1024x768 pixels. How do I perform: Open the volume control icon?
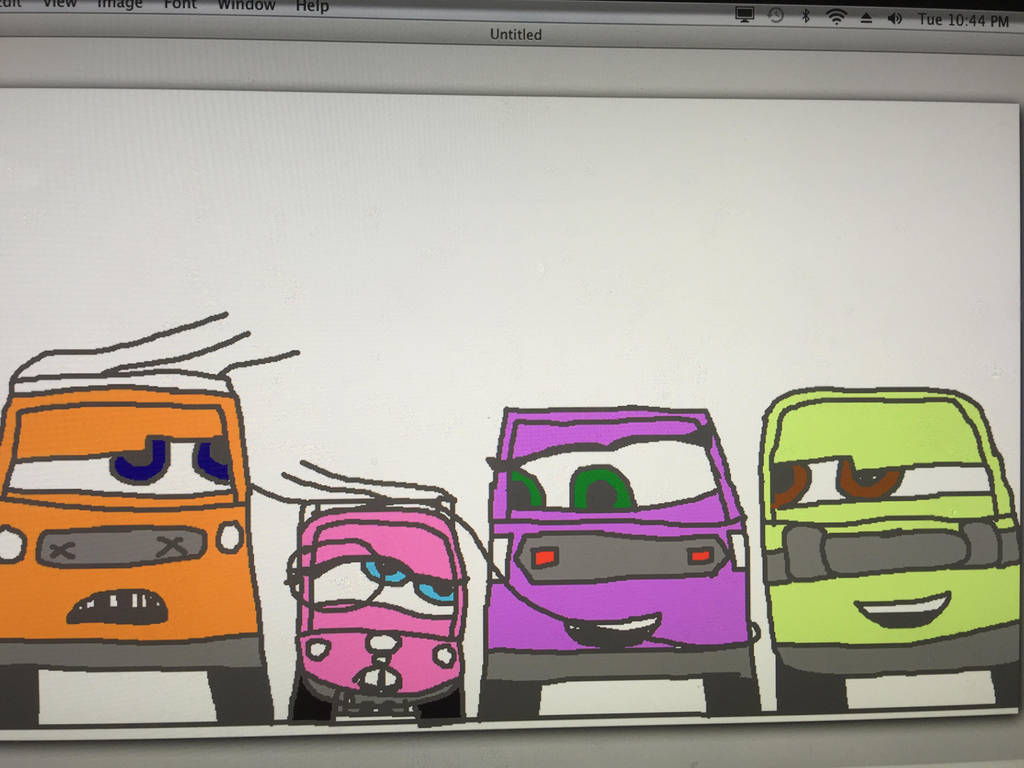pyautogui.click(x=895, y=18)
